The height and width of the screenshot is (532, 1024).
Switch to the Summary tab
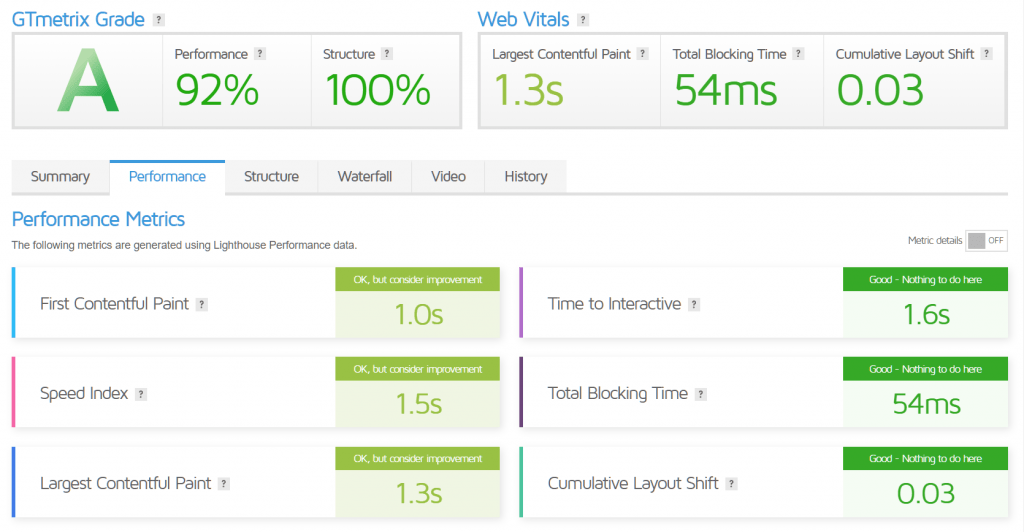[x=60, y=177]
